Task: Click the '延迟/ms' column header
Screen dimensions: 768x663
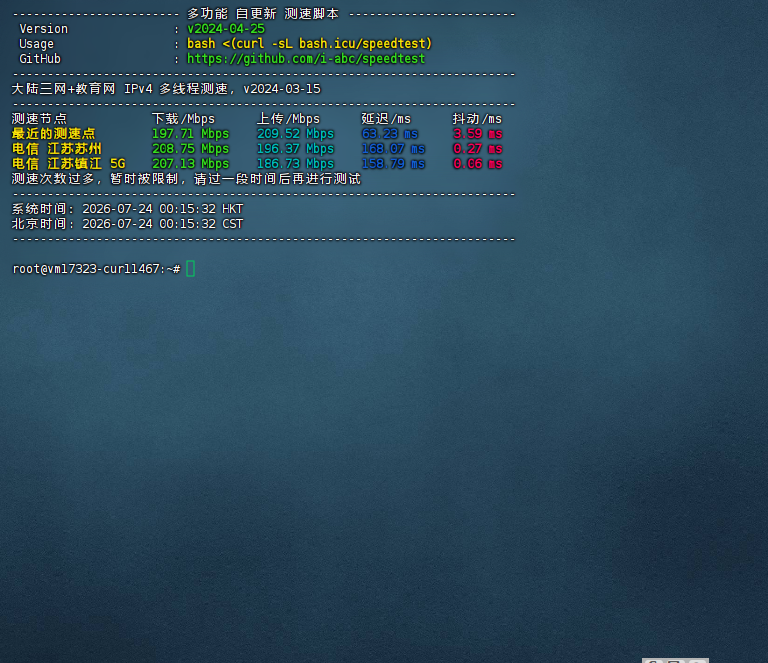Action: click(x=386, y=118)
